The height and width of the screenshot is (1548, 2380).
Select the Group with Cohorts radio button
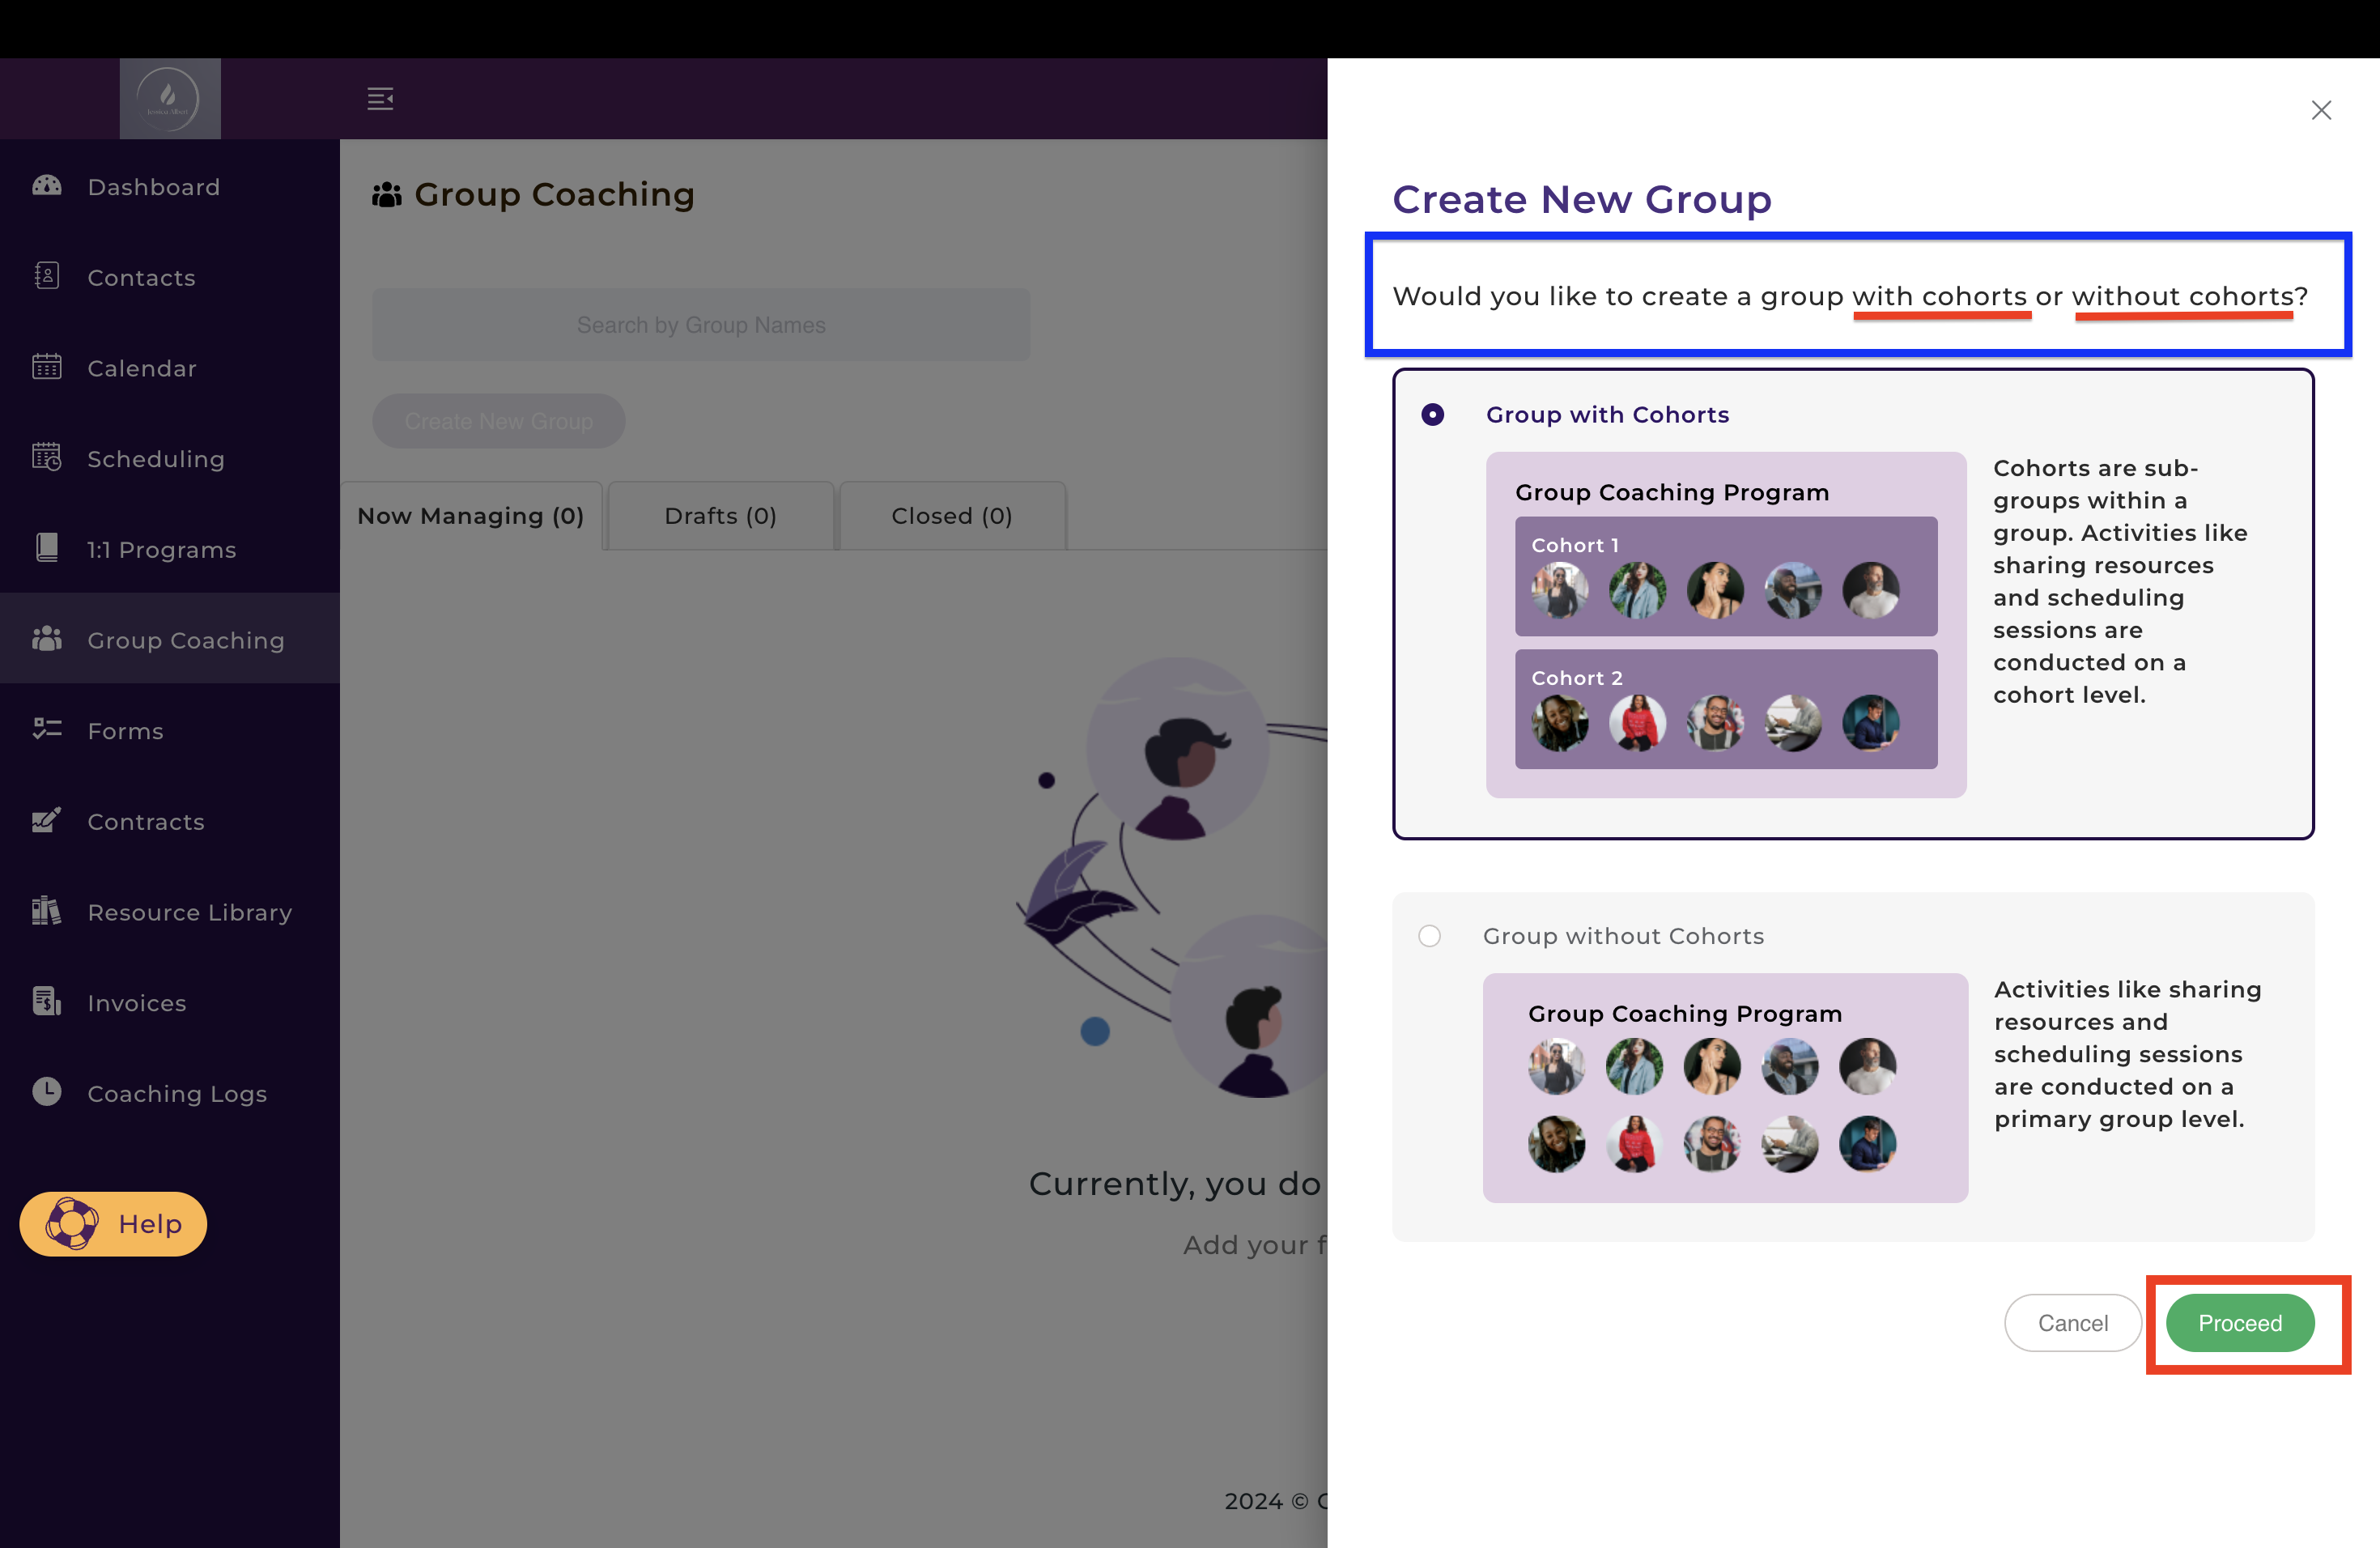pos(1433,414)
